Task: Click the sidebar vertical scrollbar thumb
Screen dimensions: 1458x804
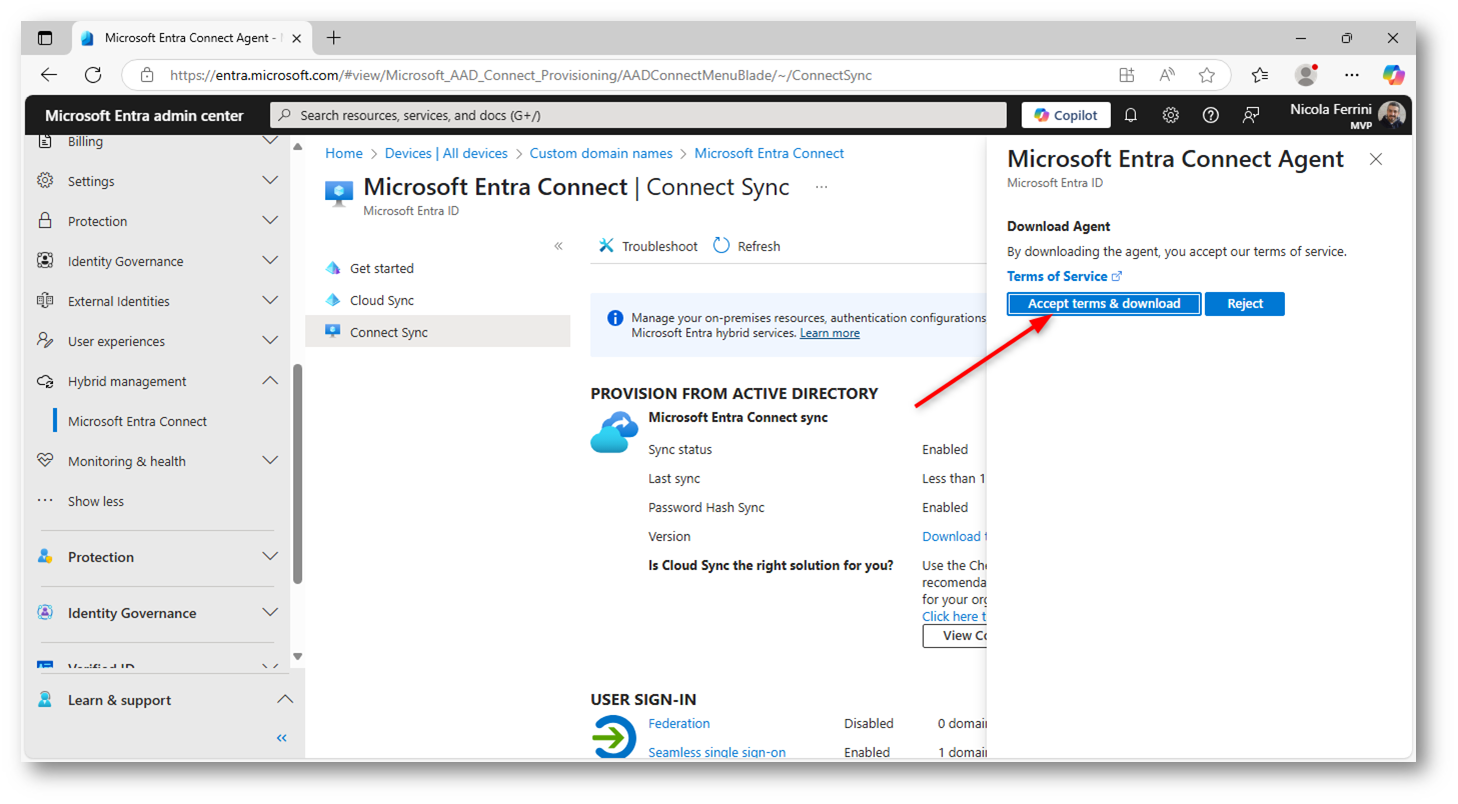Action: (297, 473)
